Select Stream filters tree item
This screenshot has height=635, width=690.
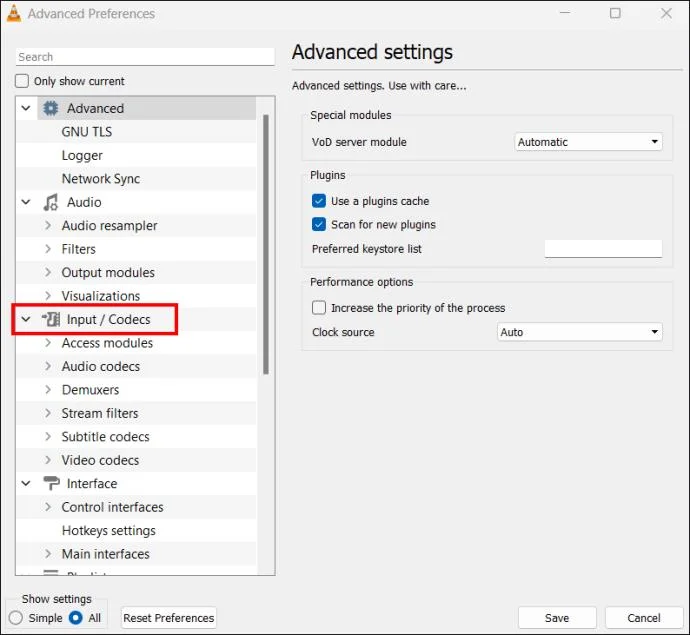click(100, 413)
